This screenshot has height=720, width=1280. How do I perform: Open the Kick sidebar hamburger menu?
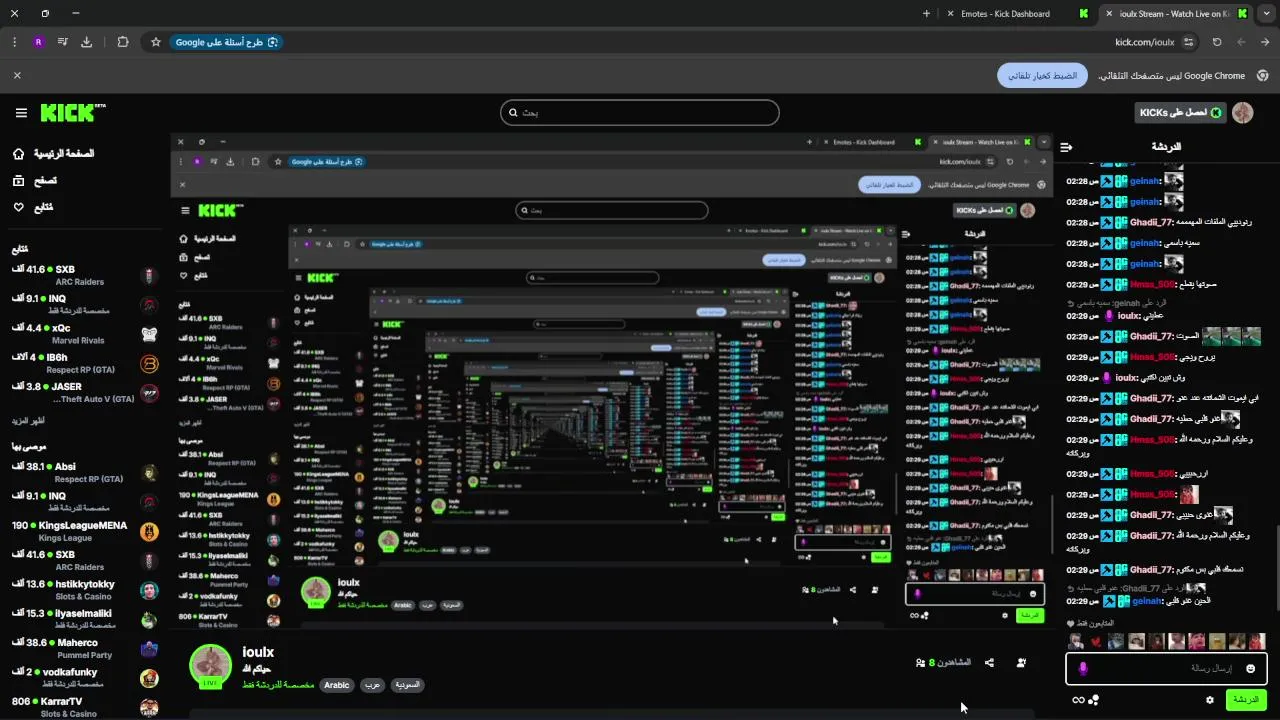[21, 113]
